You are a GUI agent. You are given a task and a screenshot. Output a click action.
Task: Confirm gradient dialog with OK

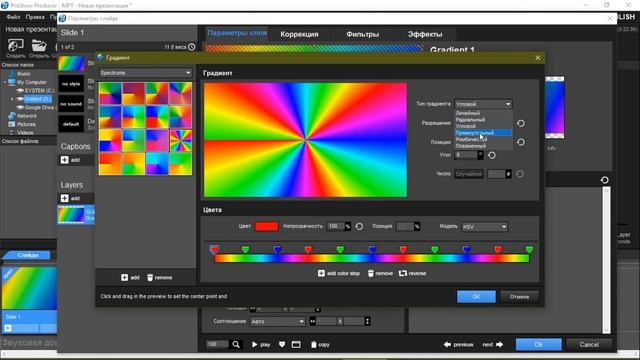(476, 297)
